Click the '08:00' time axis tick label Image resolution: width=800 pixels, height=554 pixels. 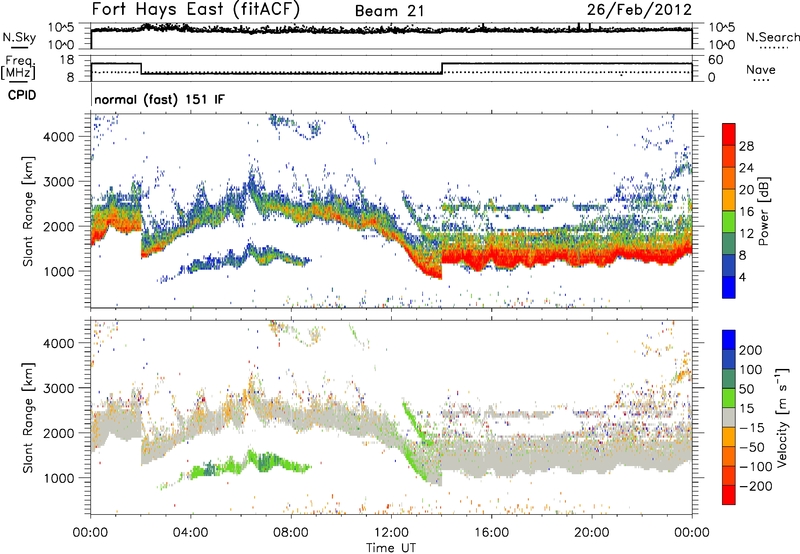291,533
